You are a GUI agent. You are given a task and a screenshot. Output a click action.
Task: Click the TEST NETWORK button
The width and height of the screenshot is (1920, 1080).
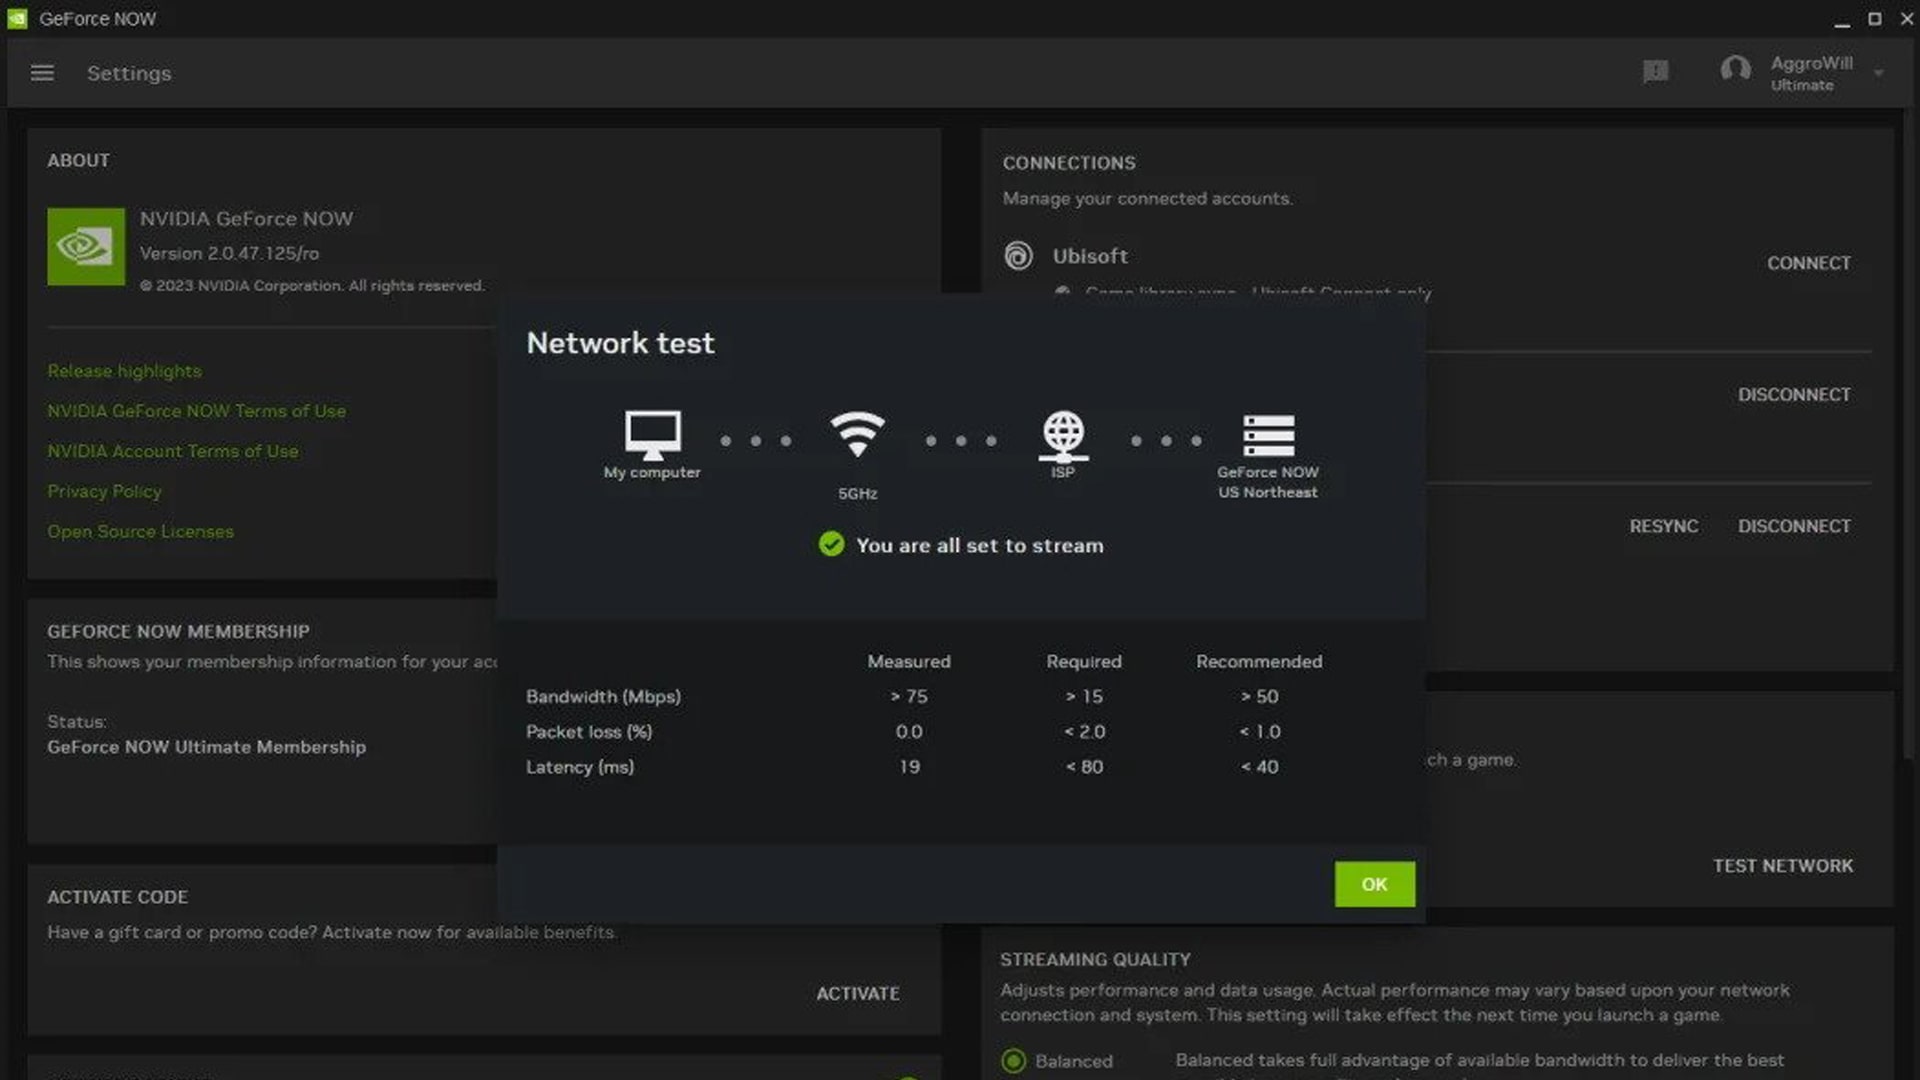1782,866
